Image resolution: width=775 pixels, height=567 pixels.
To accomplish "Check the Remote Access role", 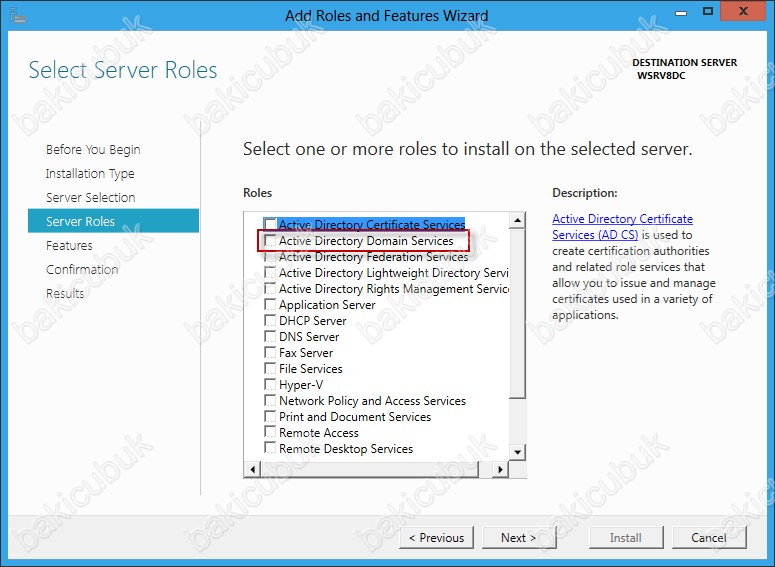I will coord(270,432).
